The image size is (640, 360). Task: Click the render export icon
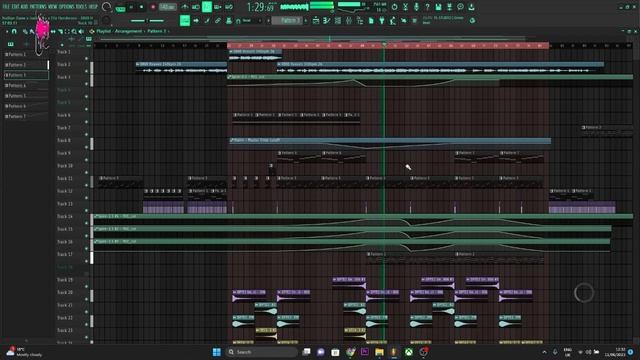449,7
